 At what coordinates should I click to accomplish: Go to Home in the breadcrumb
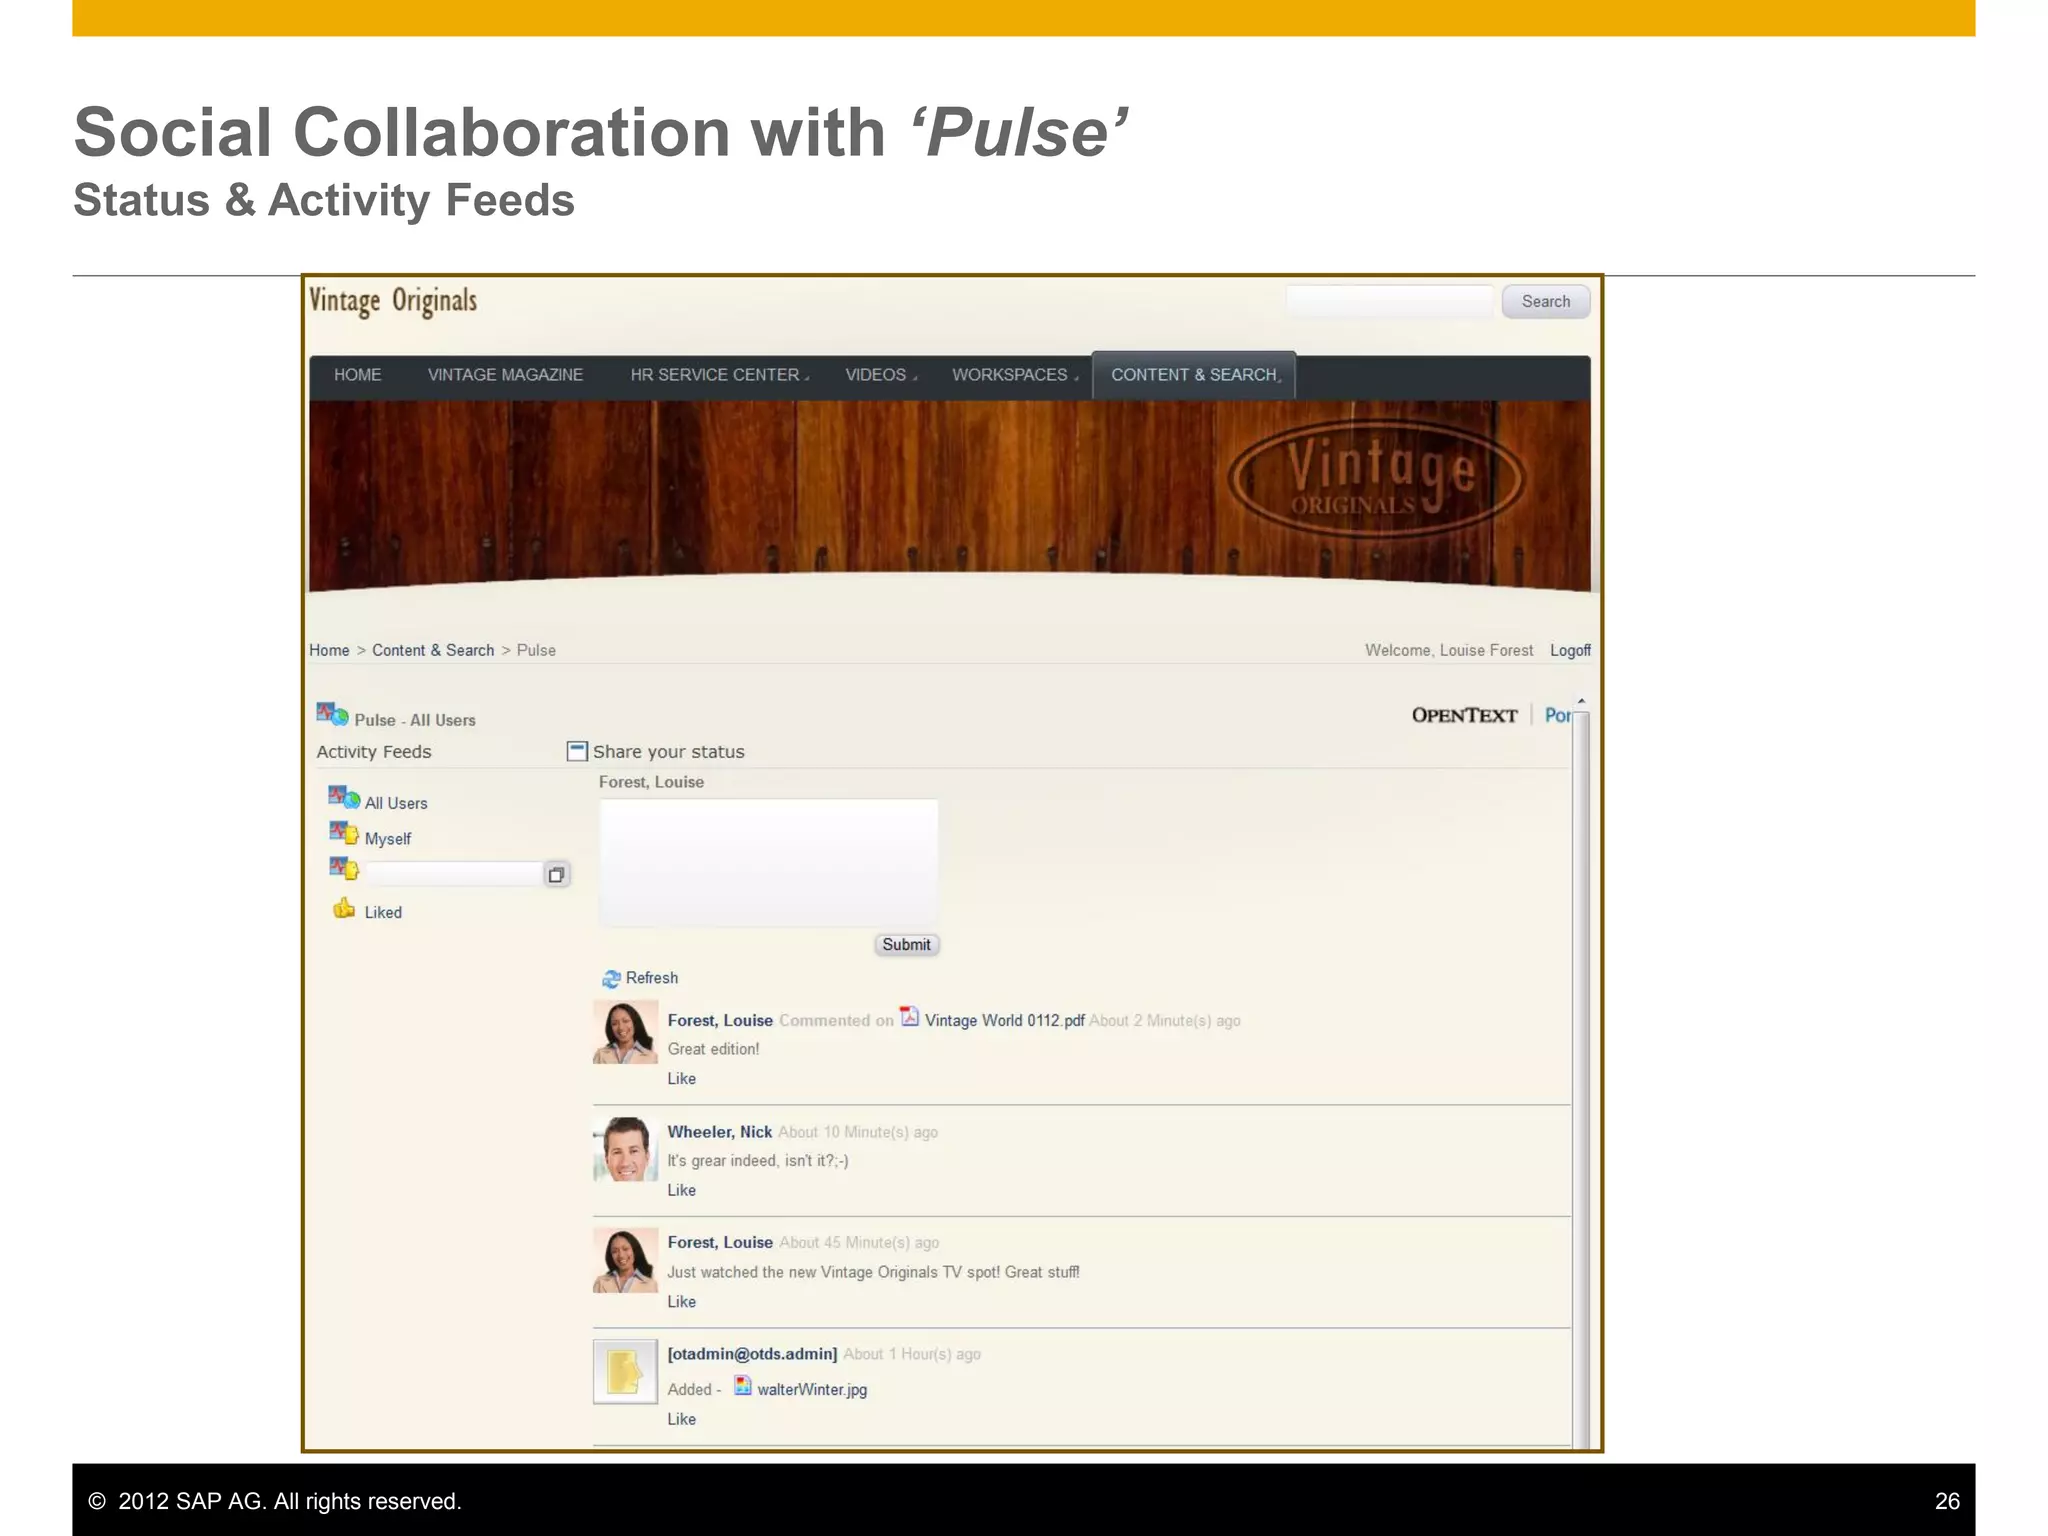point(329,650)
